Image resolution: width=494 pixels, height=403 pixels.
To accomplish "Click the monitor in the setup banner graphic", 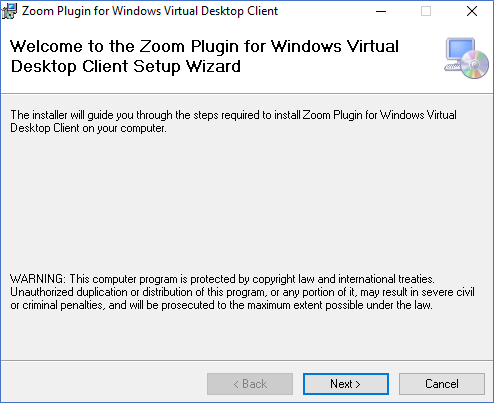I will [x=460, y=51].
